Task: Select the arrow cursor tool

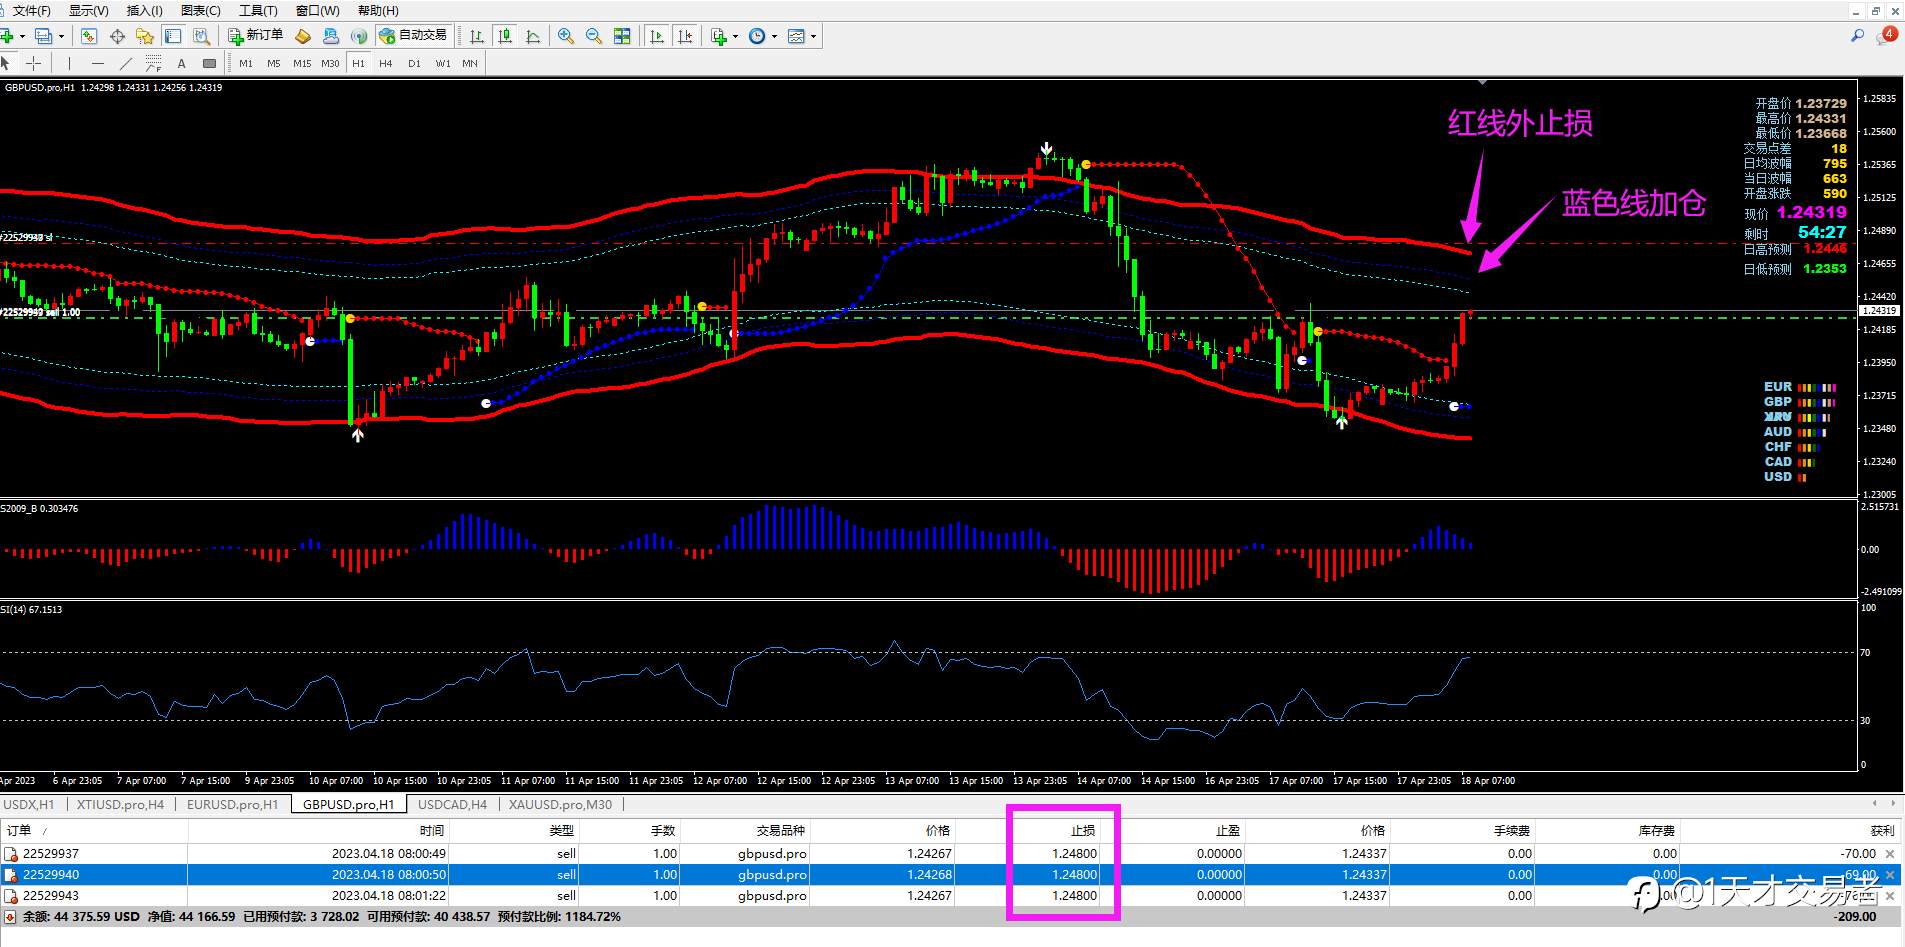Action: click(6, 63)
